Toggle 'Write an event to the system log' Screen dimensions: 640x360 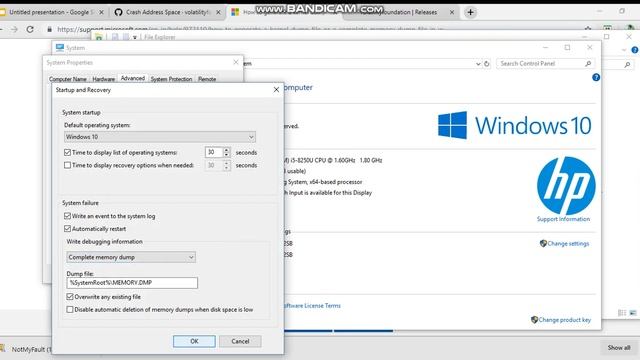point(67,216)
